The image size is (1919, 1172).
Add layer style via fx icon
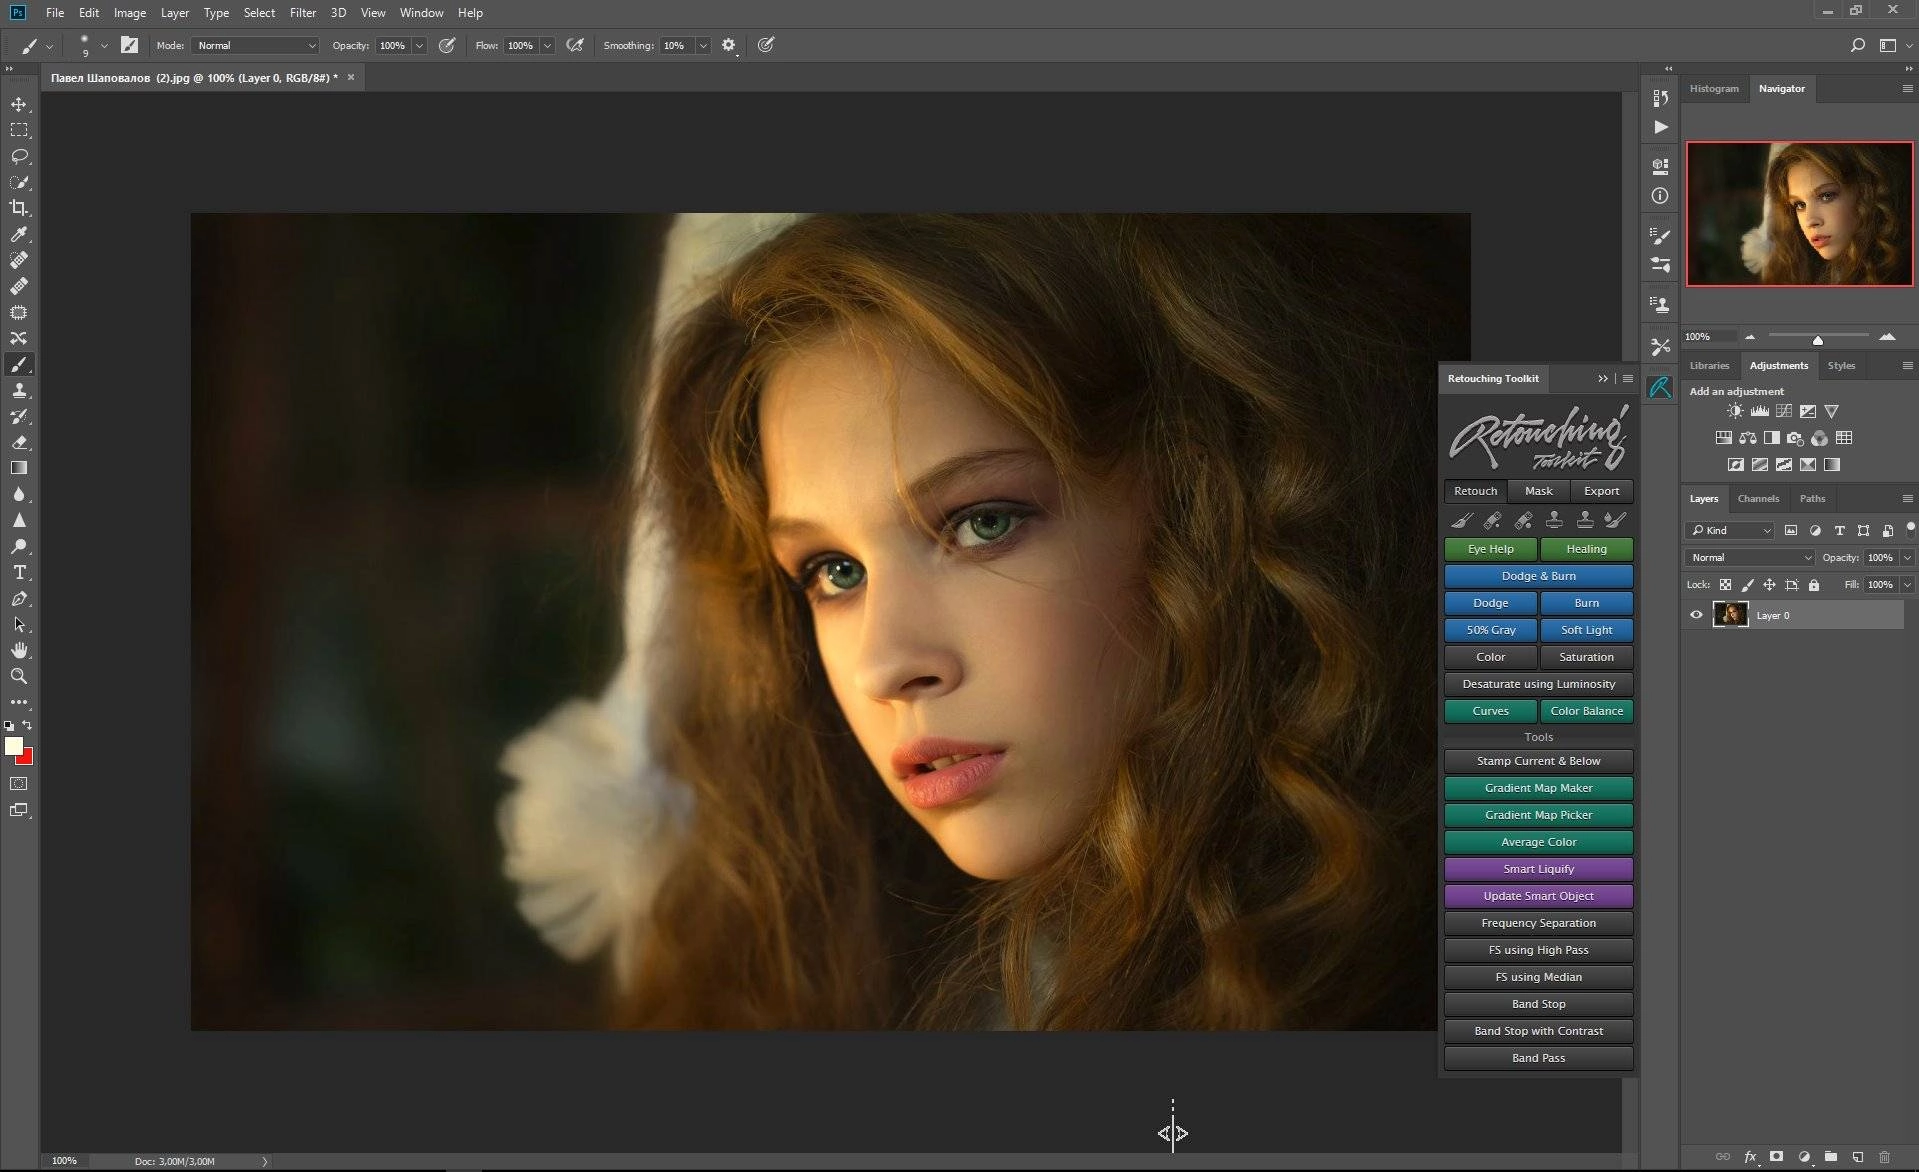pyautogui.click(x=1750, y=1156)
